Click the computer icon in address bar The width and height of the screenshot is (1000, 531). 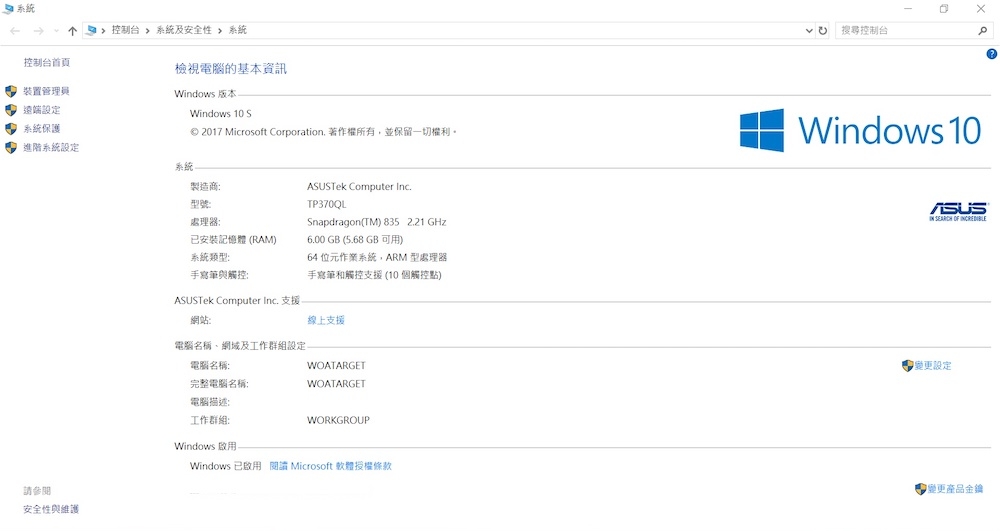[91, 31]
